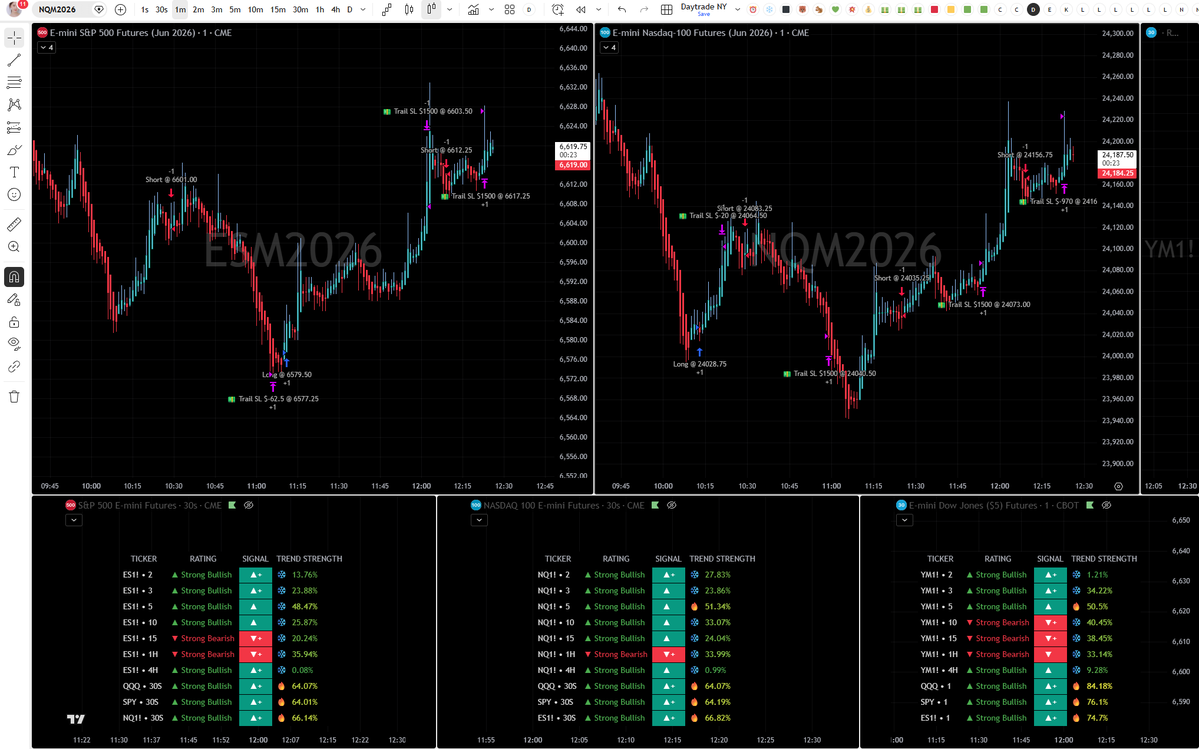
Task: Select the text annotation tool
Action: pyautogui.click(x=14, y=172)
